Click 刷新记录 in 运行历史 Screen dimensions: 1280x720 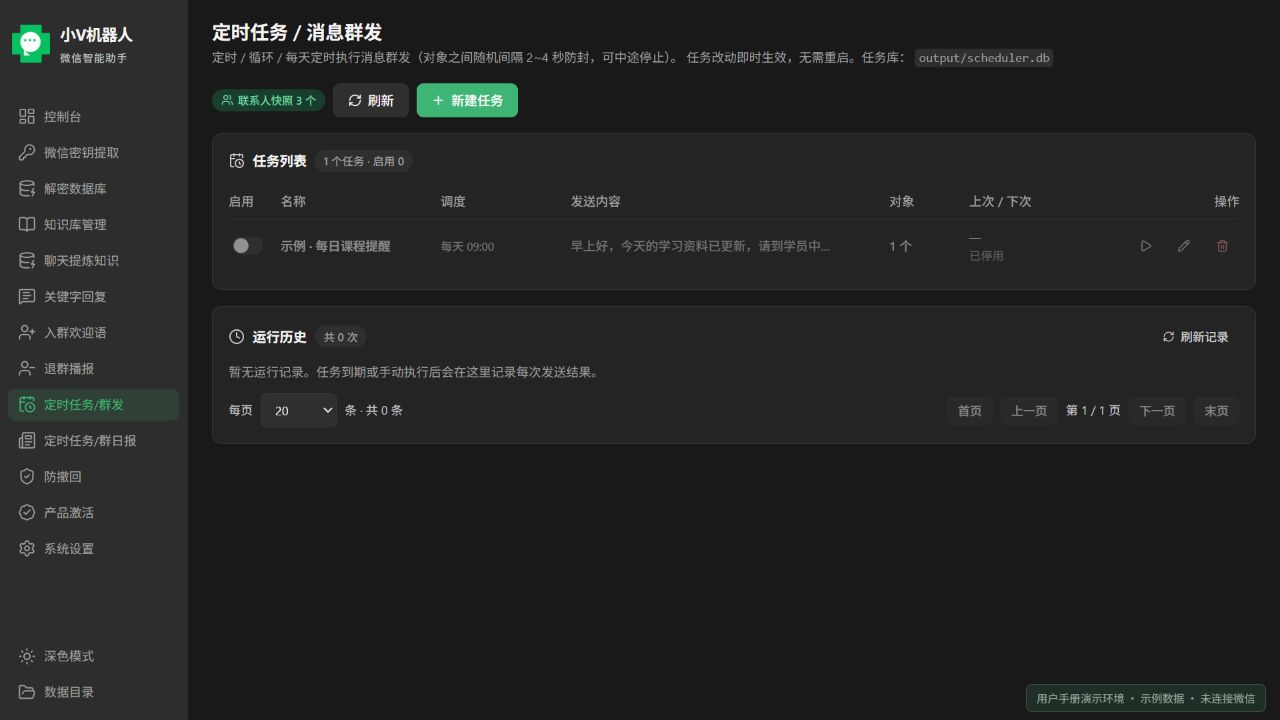(1195, 337)
